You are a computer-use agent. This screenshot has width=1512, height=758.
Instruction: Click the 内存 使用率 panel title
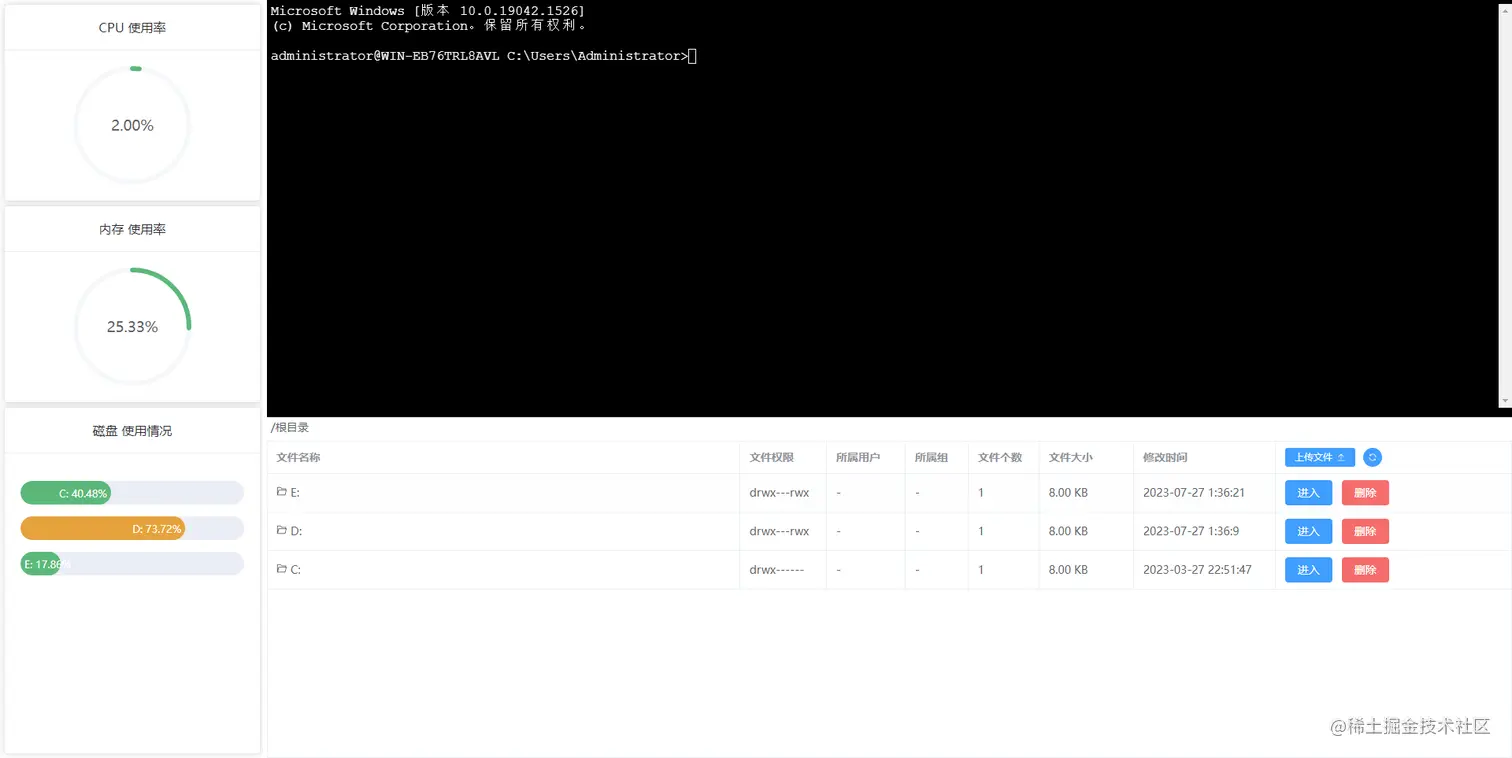132,229
